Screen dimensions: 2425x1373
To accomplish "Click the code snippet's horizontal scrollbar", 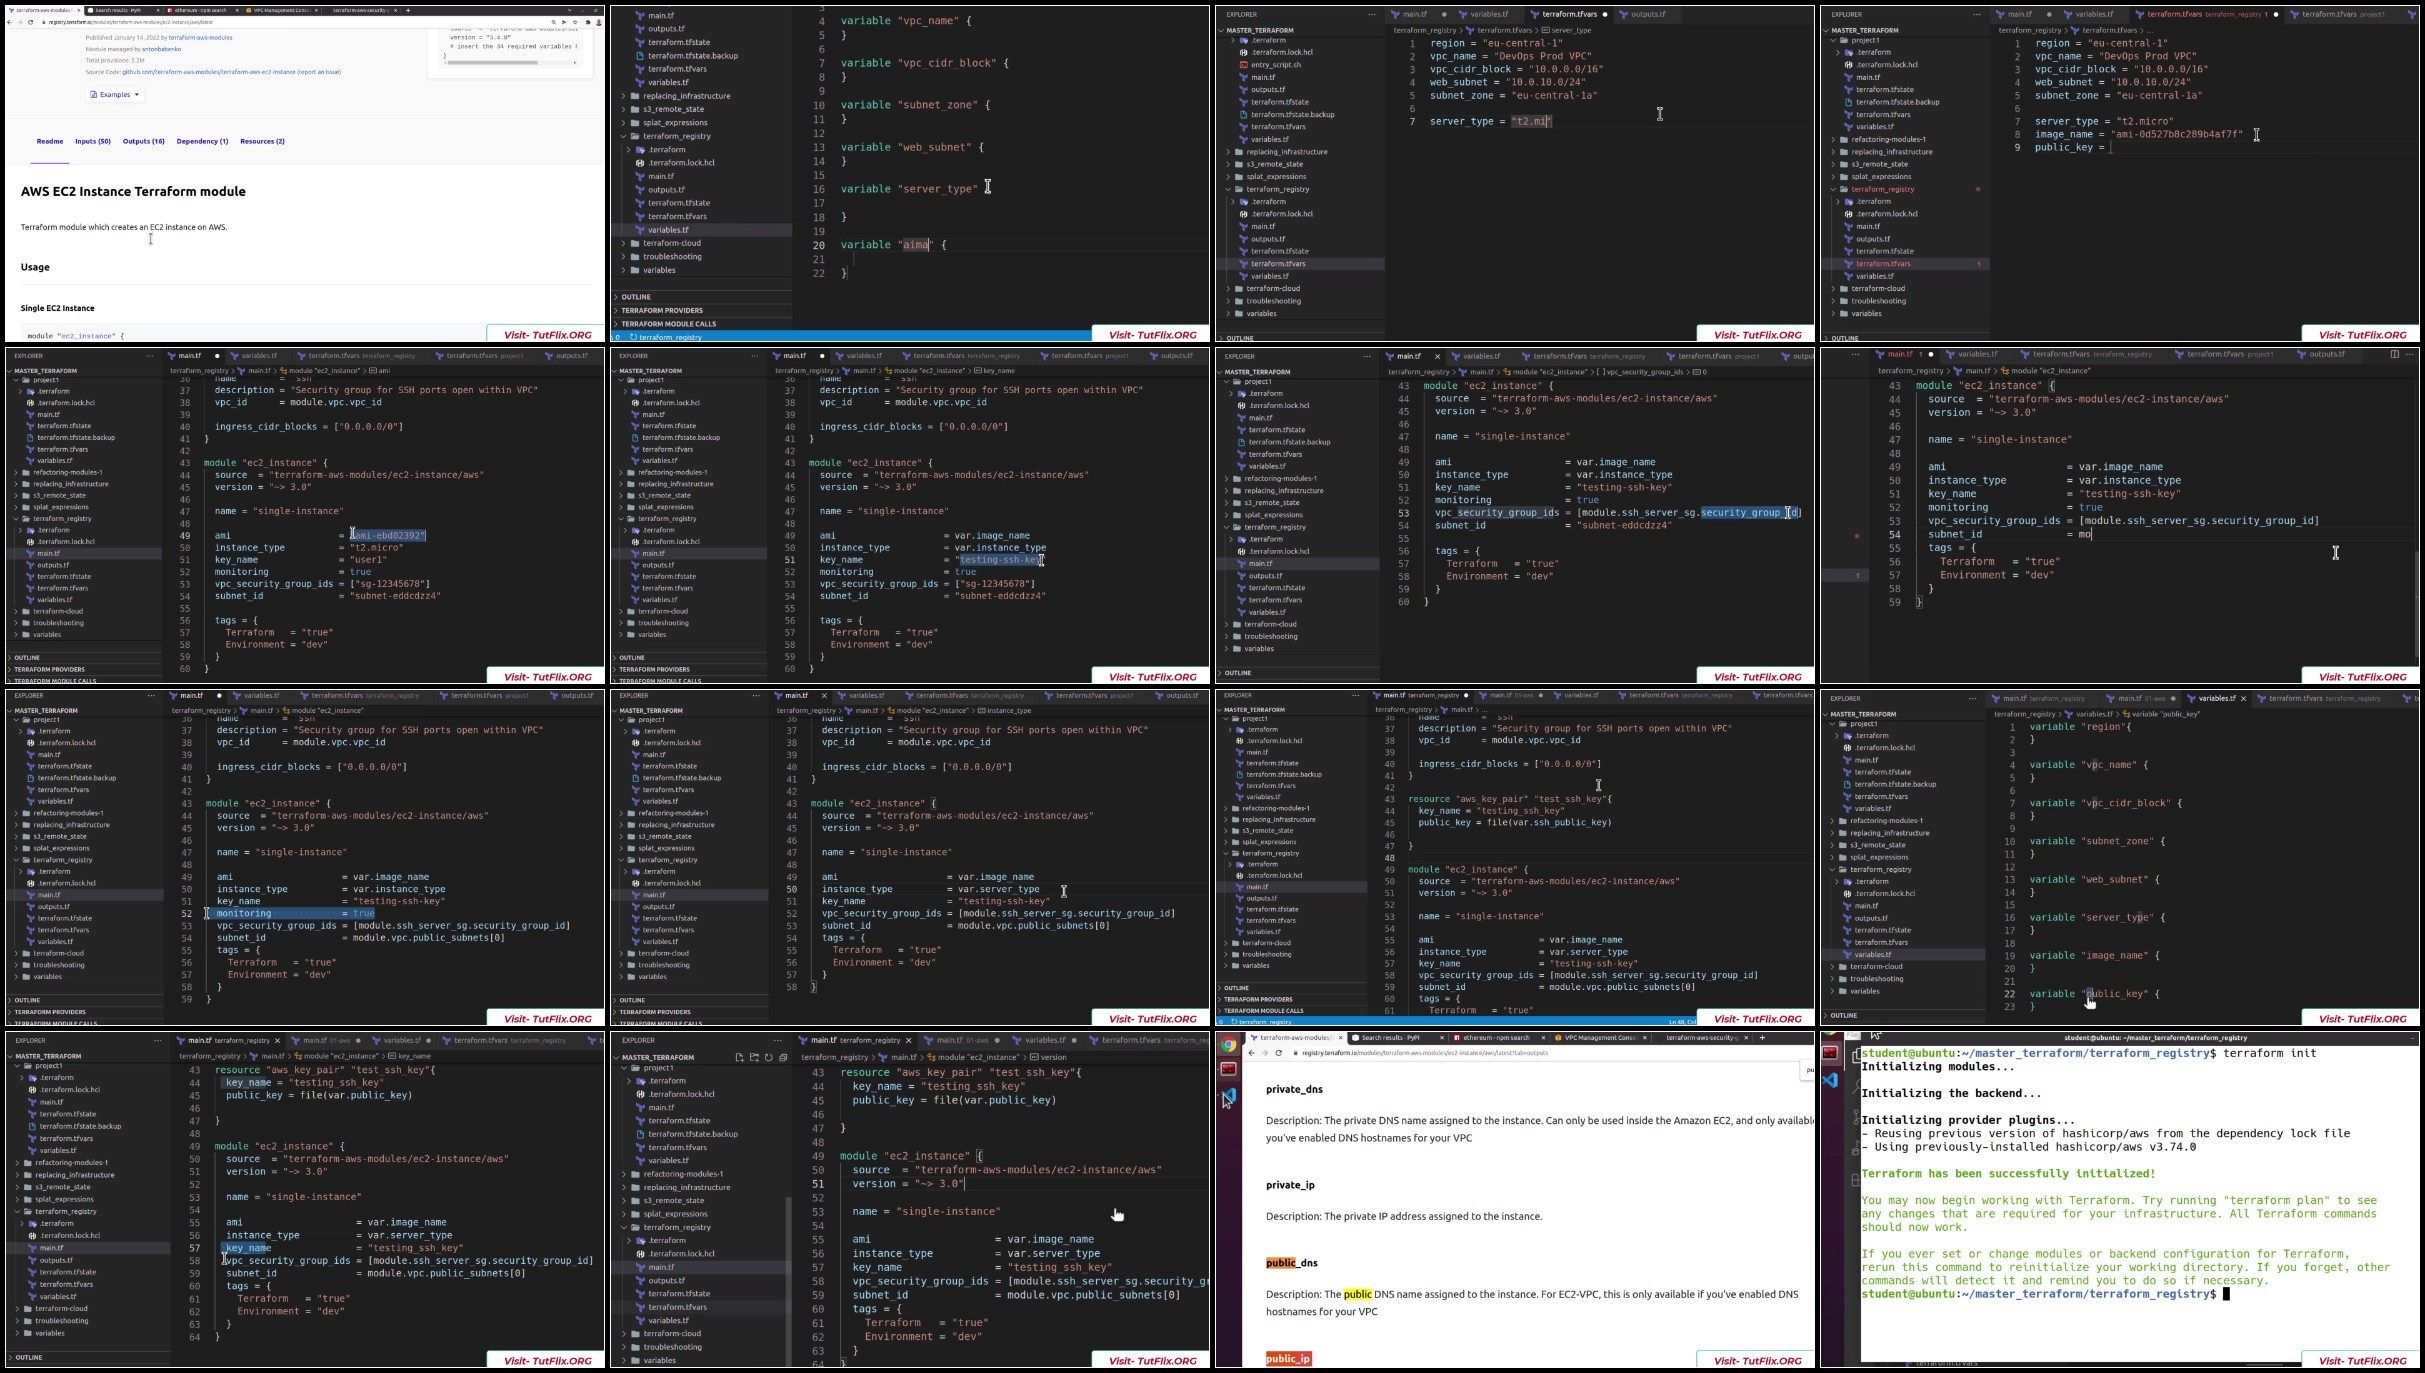I will pyautogui.click(x=511, y=62).
